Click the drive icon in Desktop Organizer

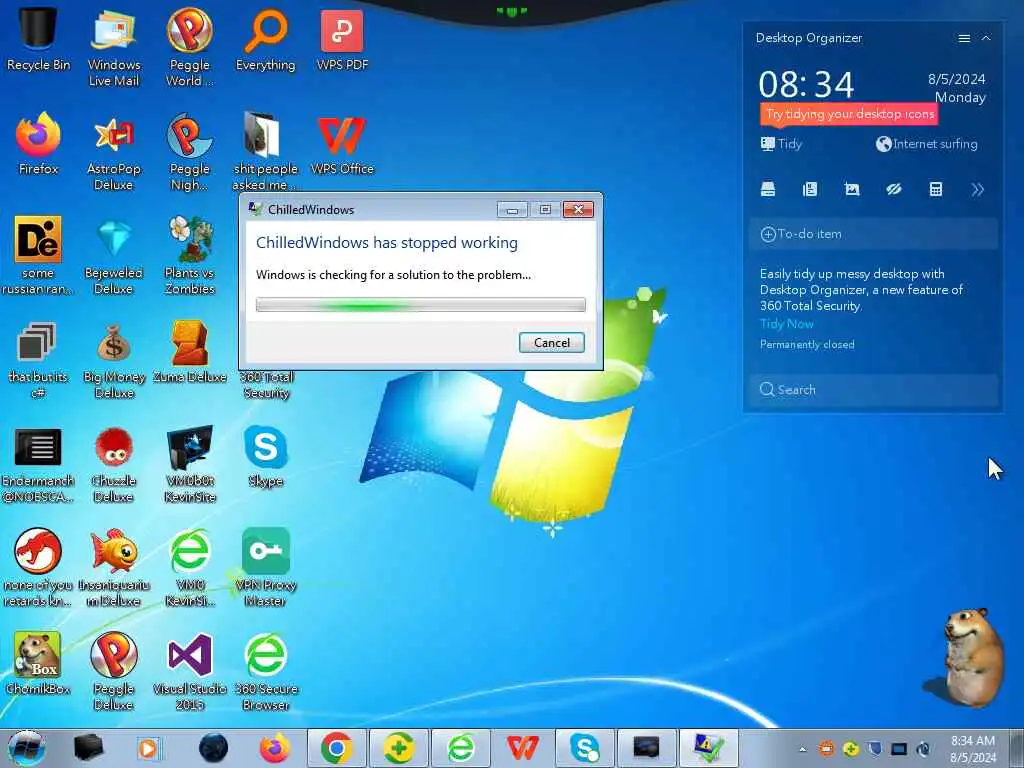[x=768, y=189]
